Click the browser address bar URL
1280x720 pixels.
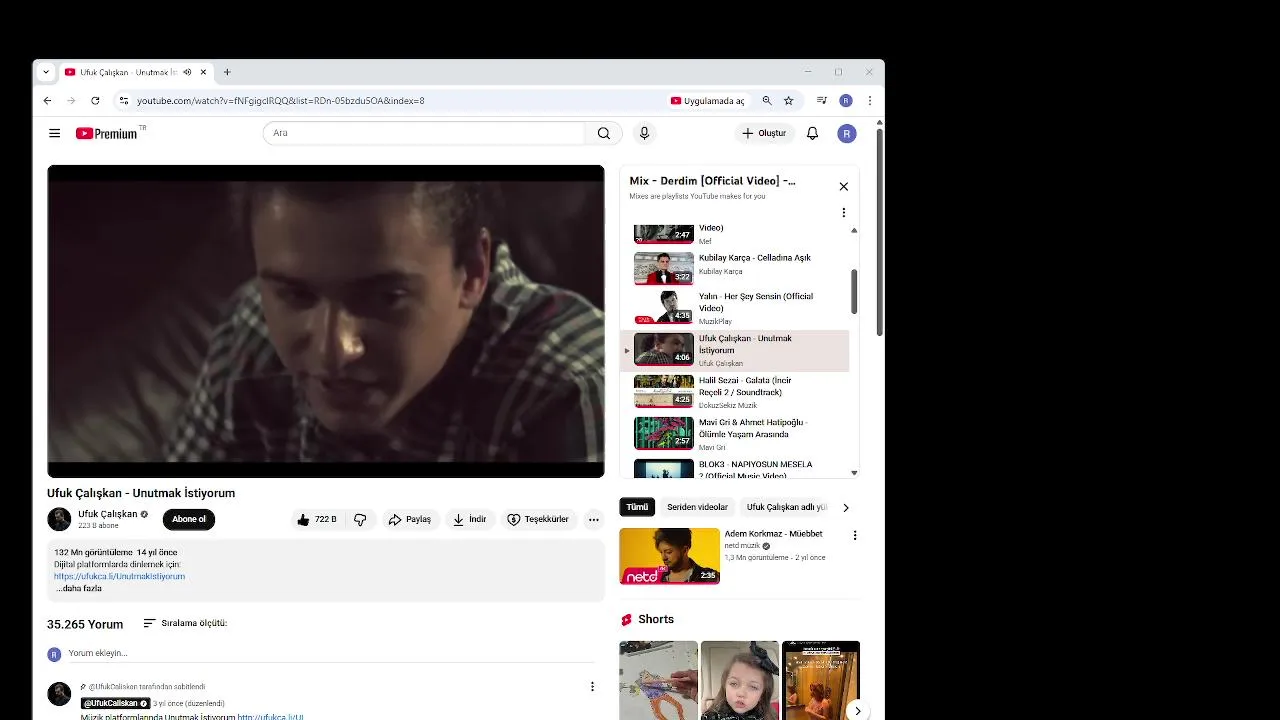(x=281, y=101)
